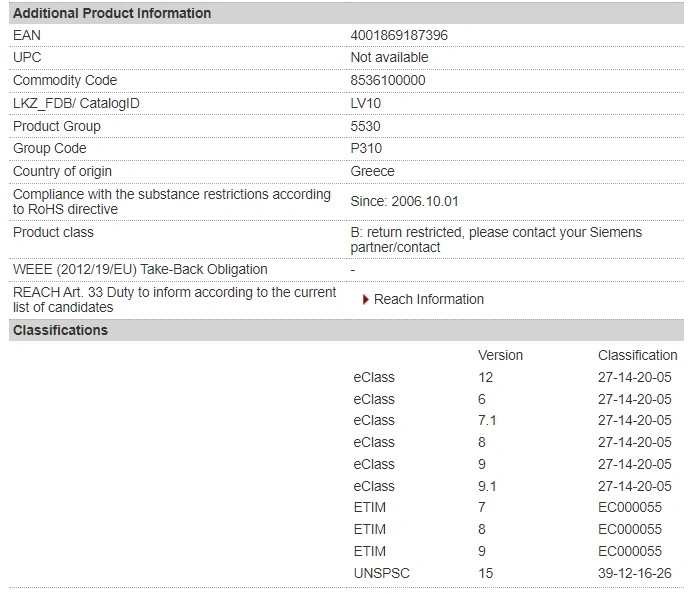Viewport: 697px width, 594px height.
Task: Select the eClass version 7.1 number
Action: (x=487, y=420)
